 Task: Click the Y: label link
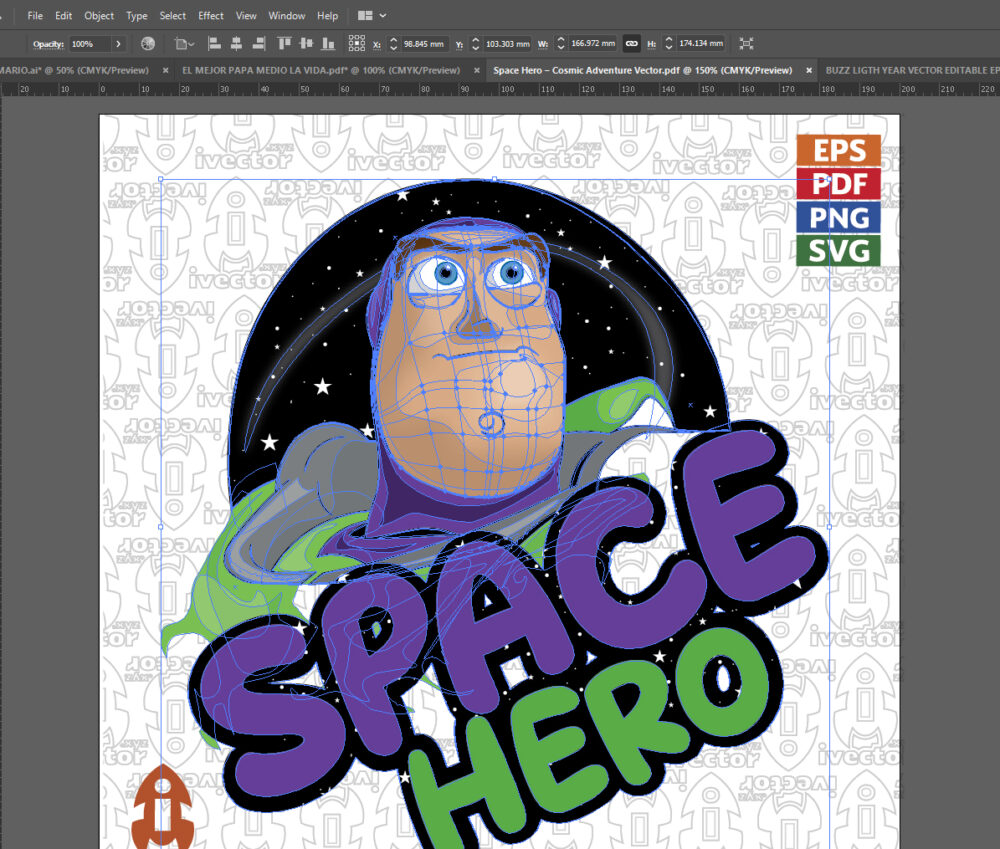459,45
